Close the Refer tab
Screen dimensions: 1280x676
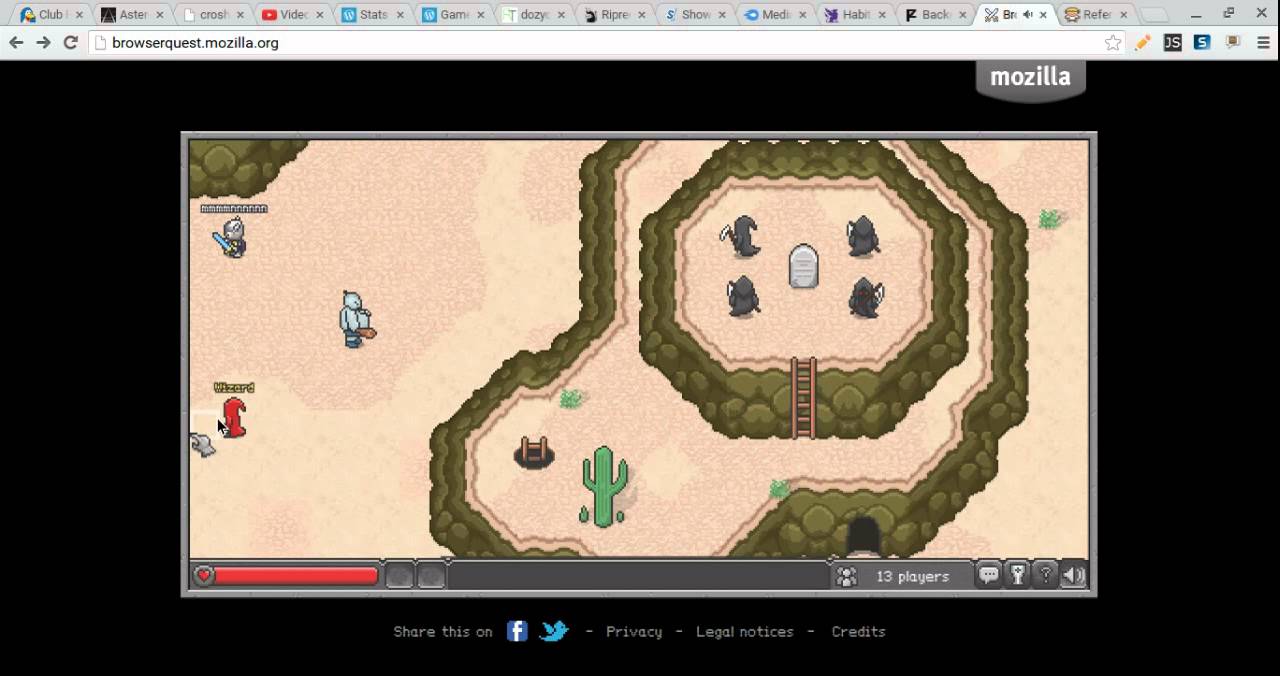[1123, 15]
